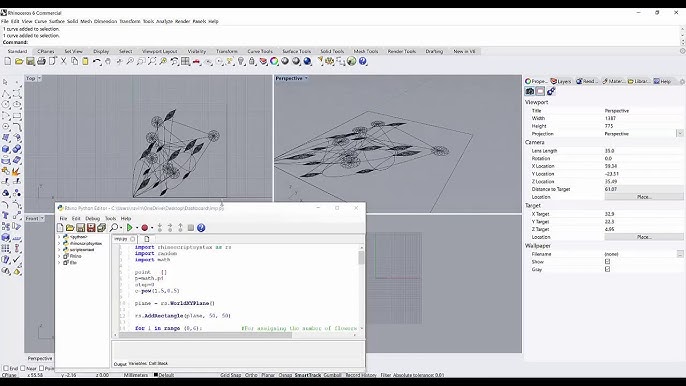Click the Save icon in Python editor
686x386 pixels.
[x=80, y=228]
